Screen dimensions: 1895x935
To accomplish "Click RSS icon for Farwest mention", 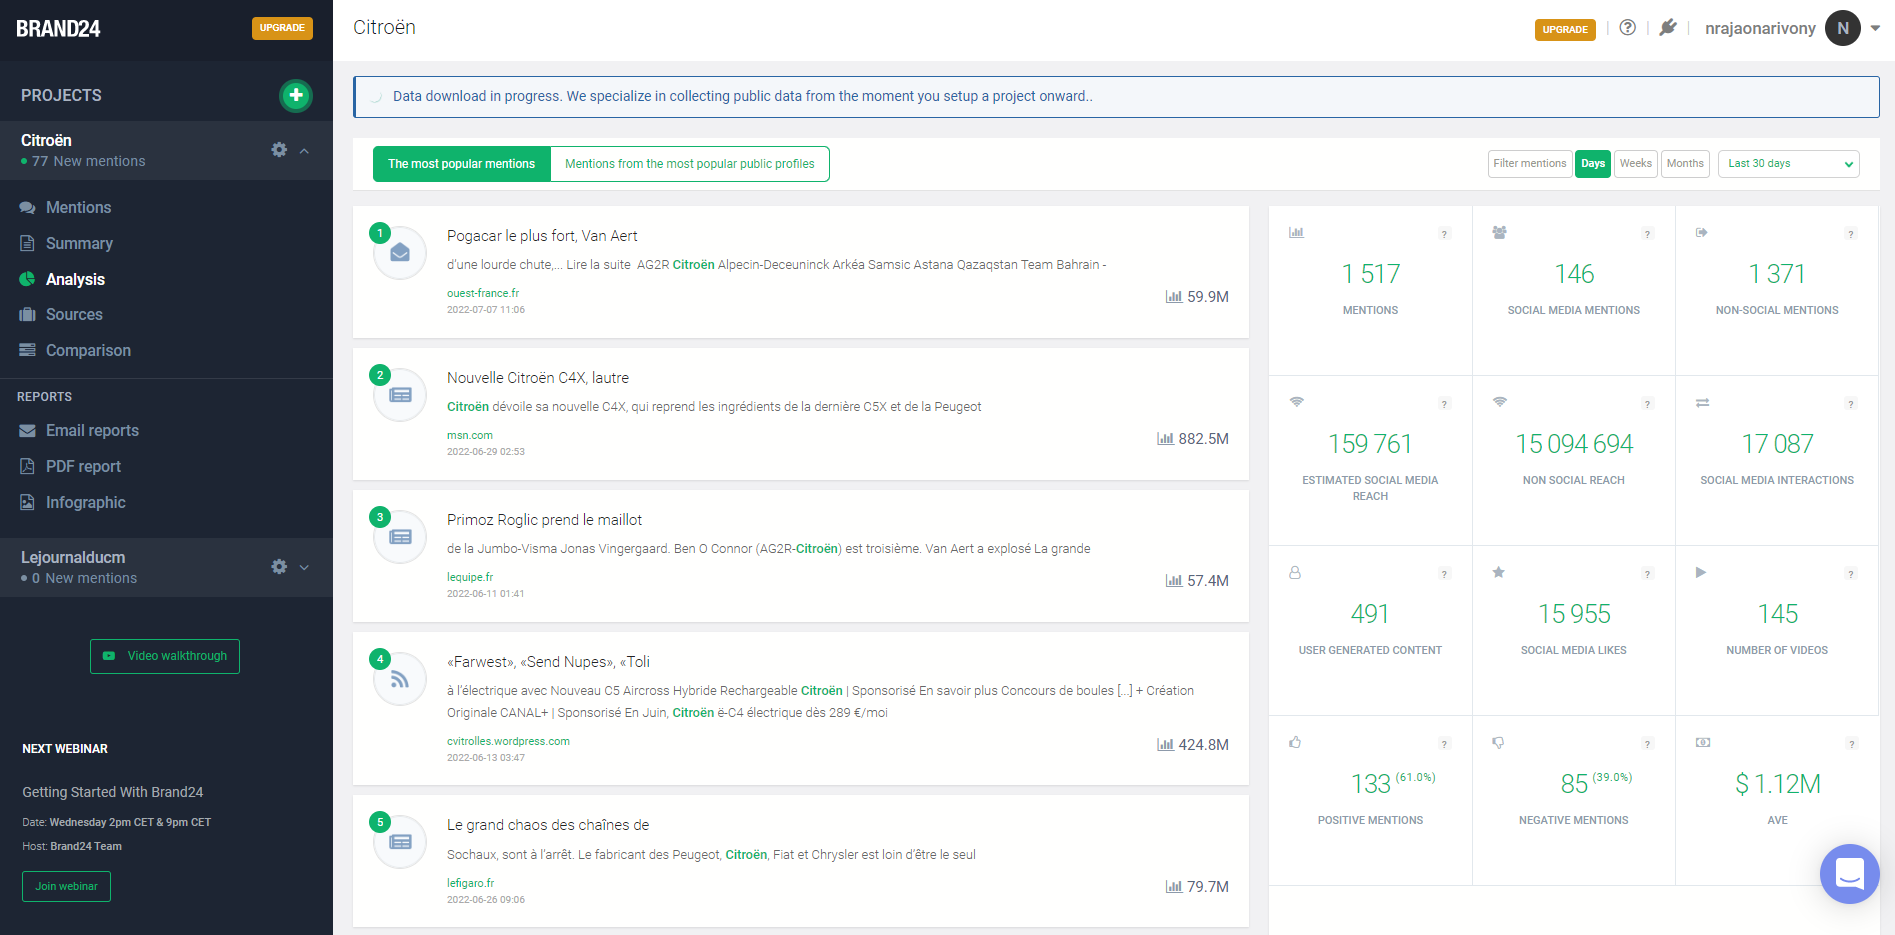I will pos(400,679).
